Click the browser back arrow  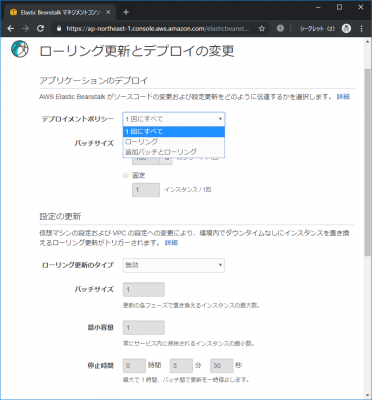click(11, 29)
